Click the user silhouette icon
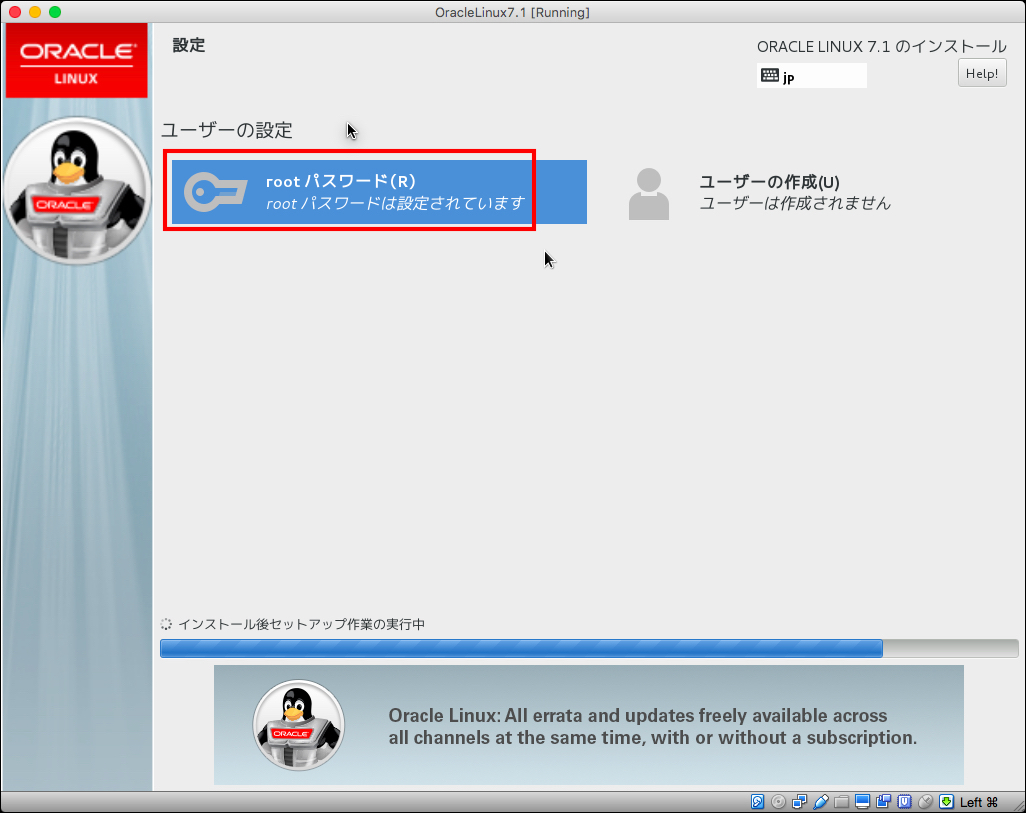 tap(648, 193)
